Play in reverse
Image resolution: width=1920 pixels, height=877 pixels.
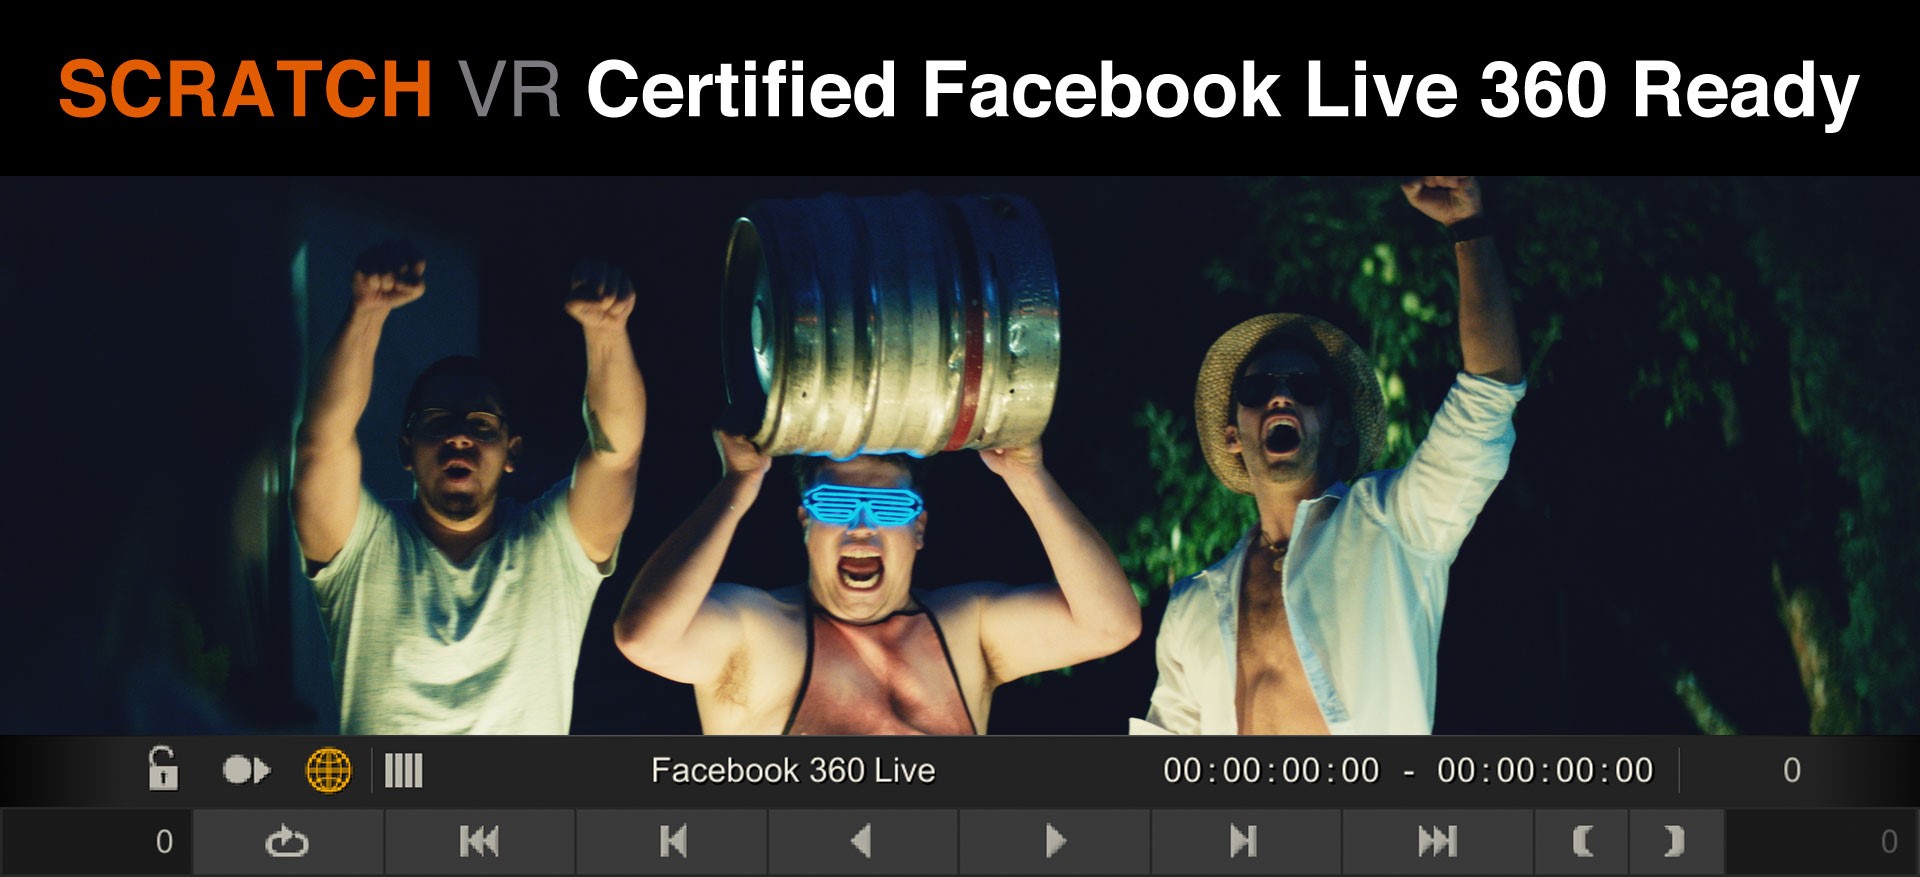863,842
